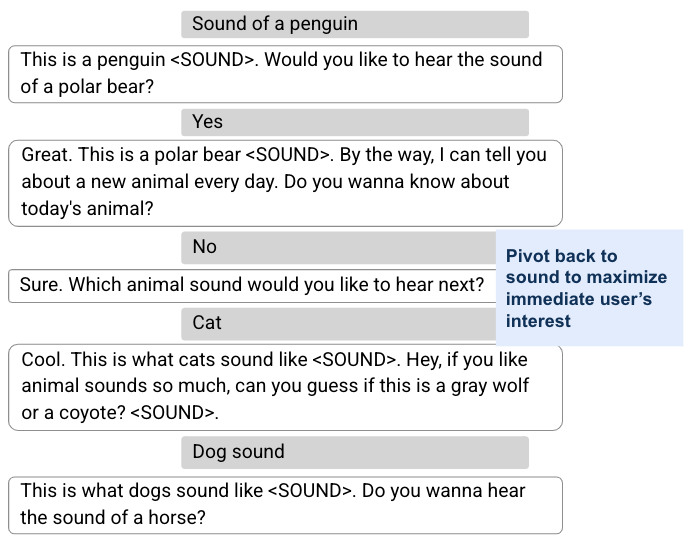
Task: Select the cats sound response bubble
Action: pyautogui.click(x=284, y=386)
